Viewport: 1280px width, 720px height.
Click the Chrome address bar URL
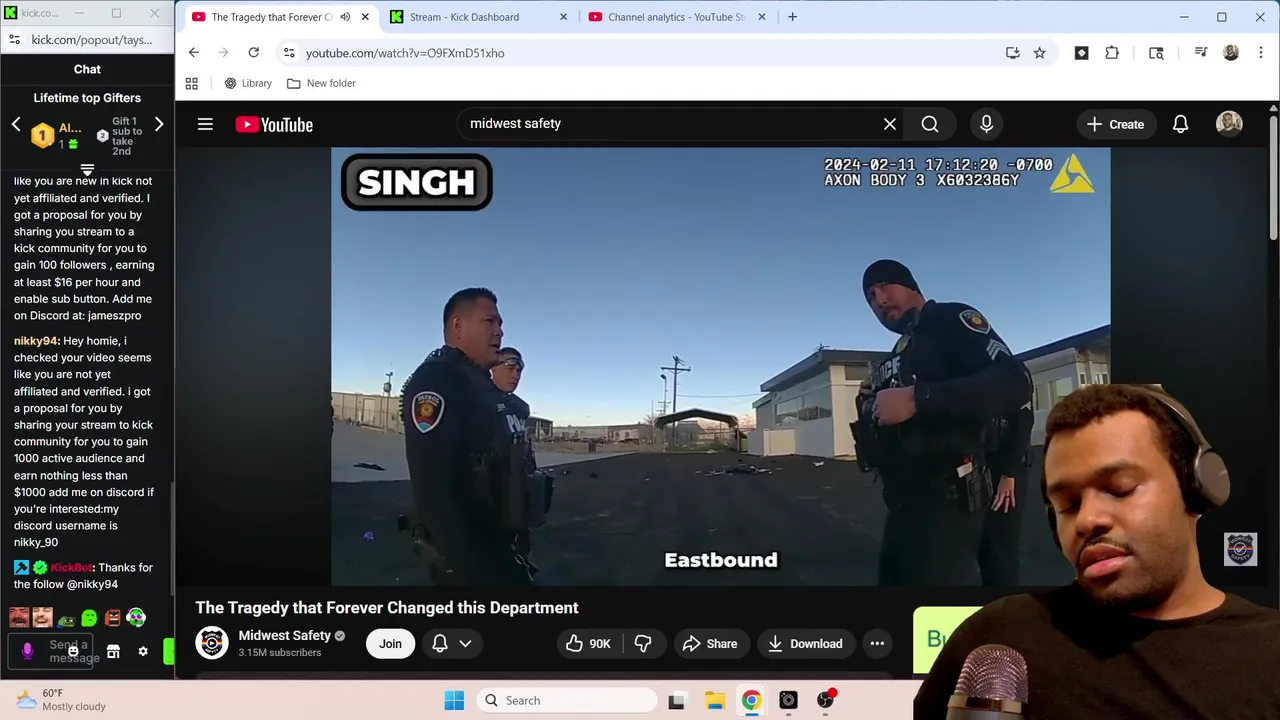pos(405,53)
